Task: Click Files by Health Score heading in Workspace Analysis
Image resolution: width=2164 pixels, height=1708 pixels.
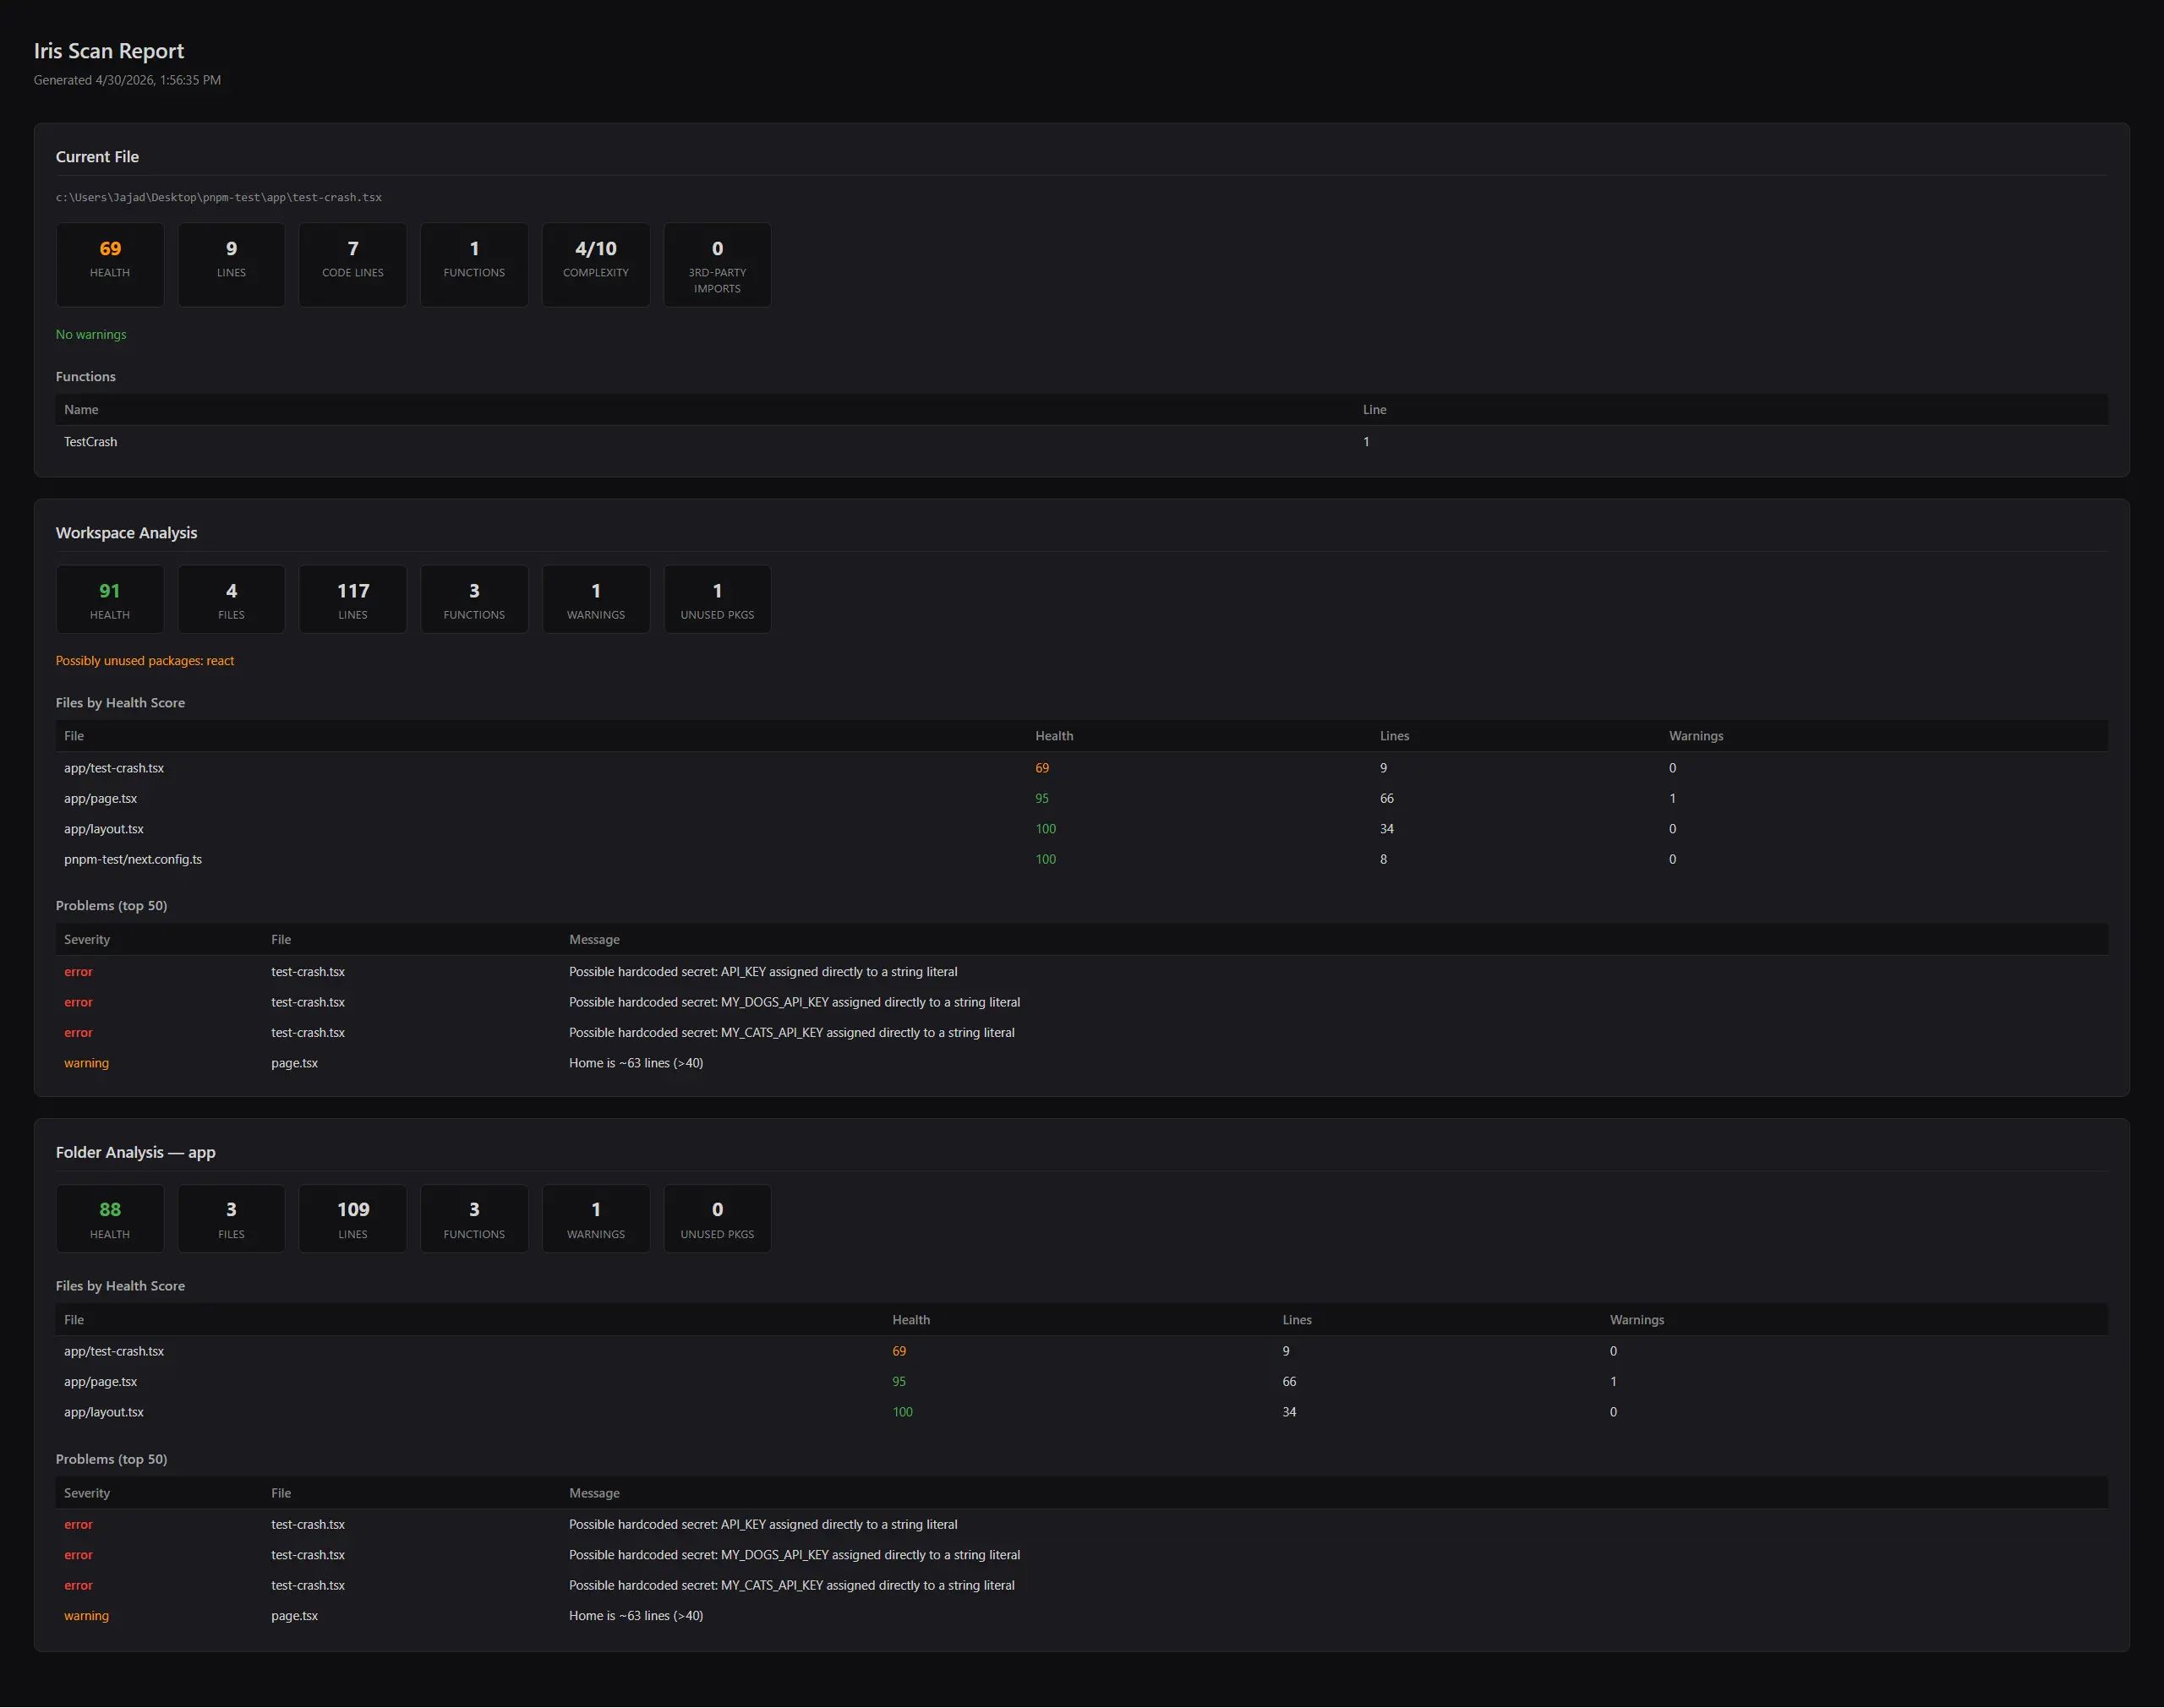Action: point(120,703)
